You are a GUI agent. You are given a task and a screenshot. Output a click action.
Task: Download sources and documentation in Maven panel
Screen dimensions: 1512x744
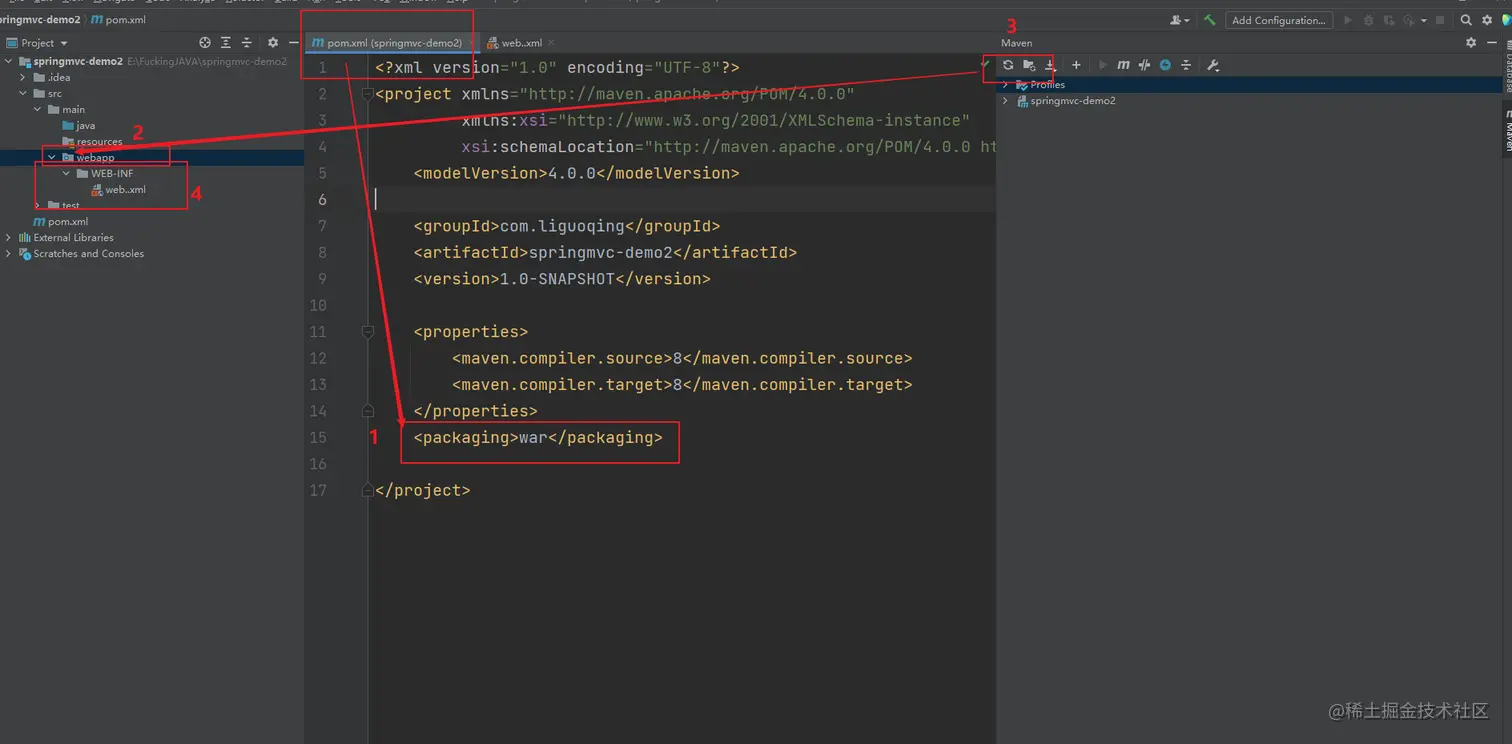pyautogui.click(x=1050, y=65)
